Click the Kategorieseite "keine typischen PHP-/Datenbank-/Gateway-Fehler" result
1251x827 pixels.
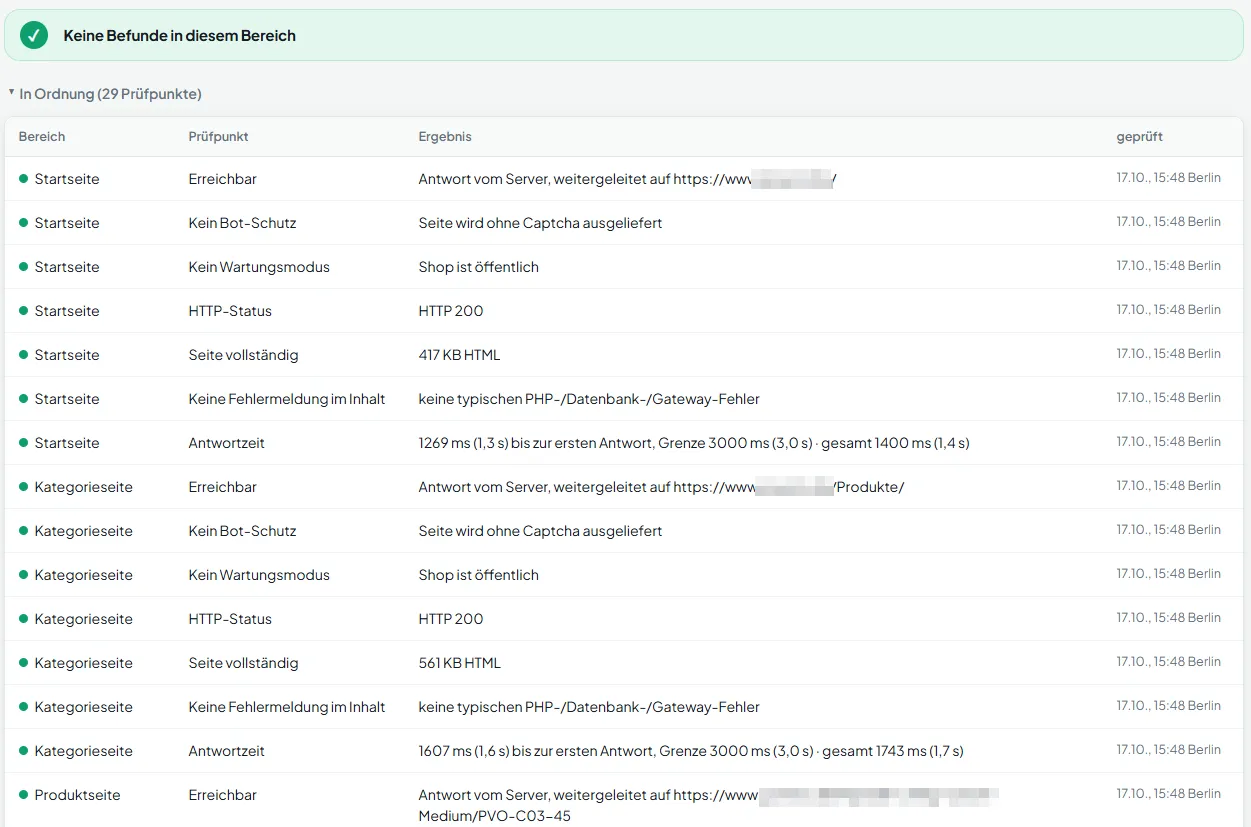pyautogui.click(x=589, y=707)
